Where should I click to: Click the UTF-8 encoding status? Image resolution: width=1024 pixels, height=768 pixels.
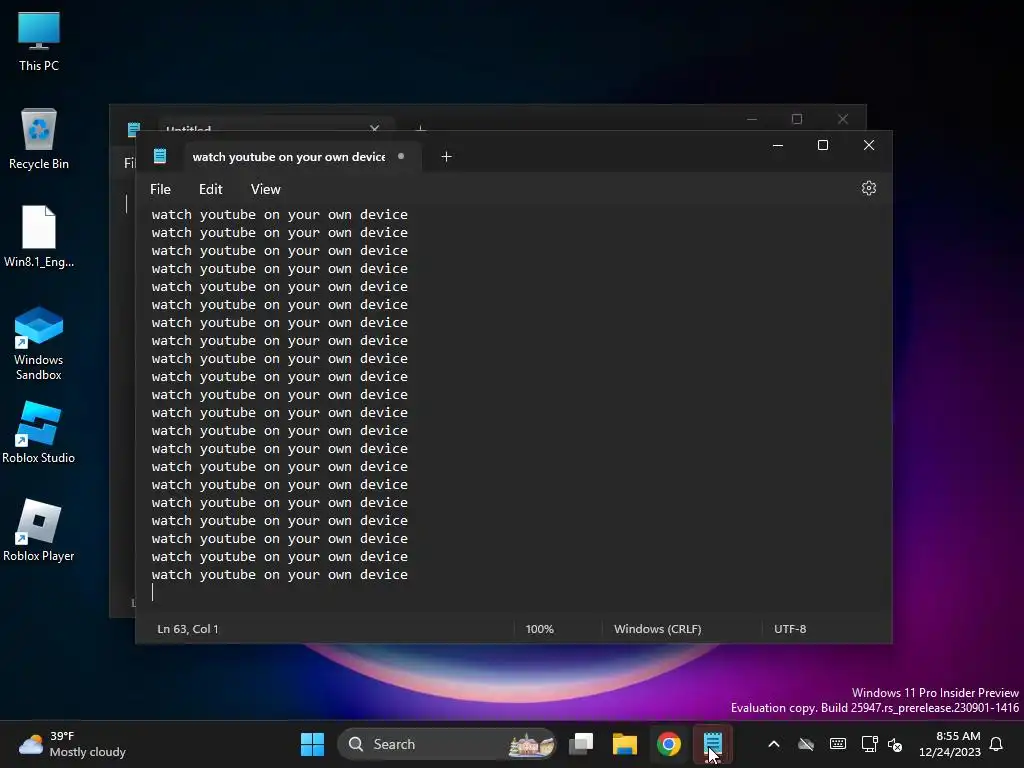click(x=790, y=629)
